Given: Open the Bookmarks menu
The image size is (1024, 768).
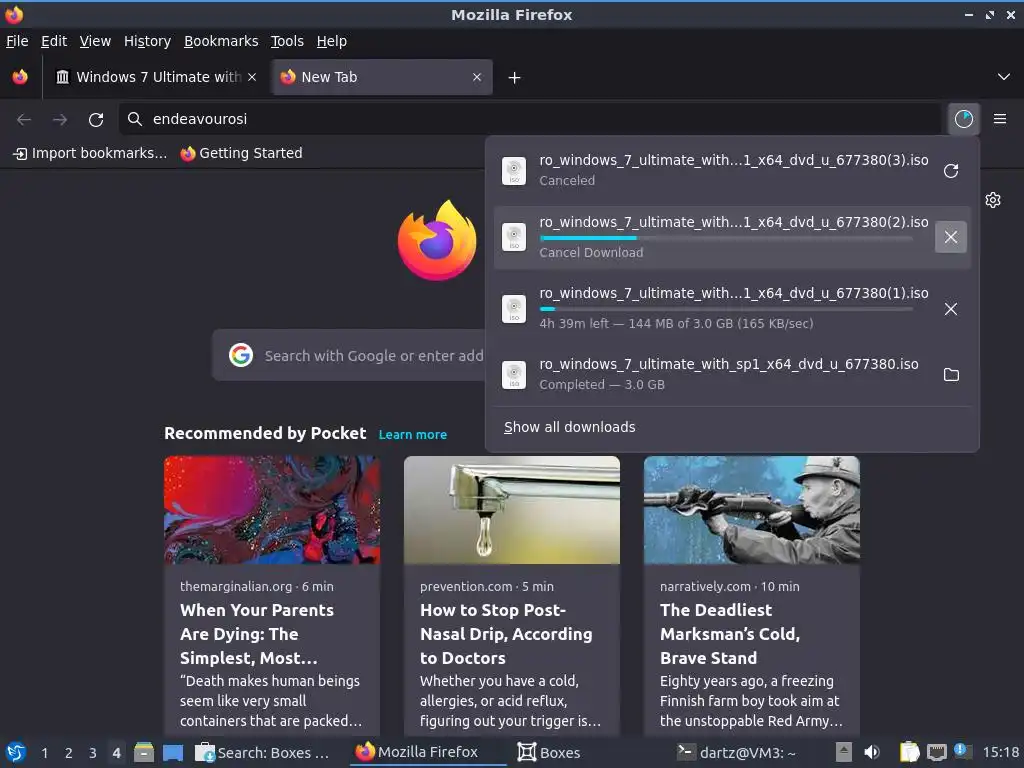Looking at the screenshot, I should 221,41.
